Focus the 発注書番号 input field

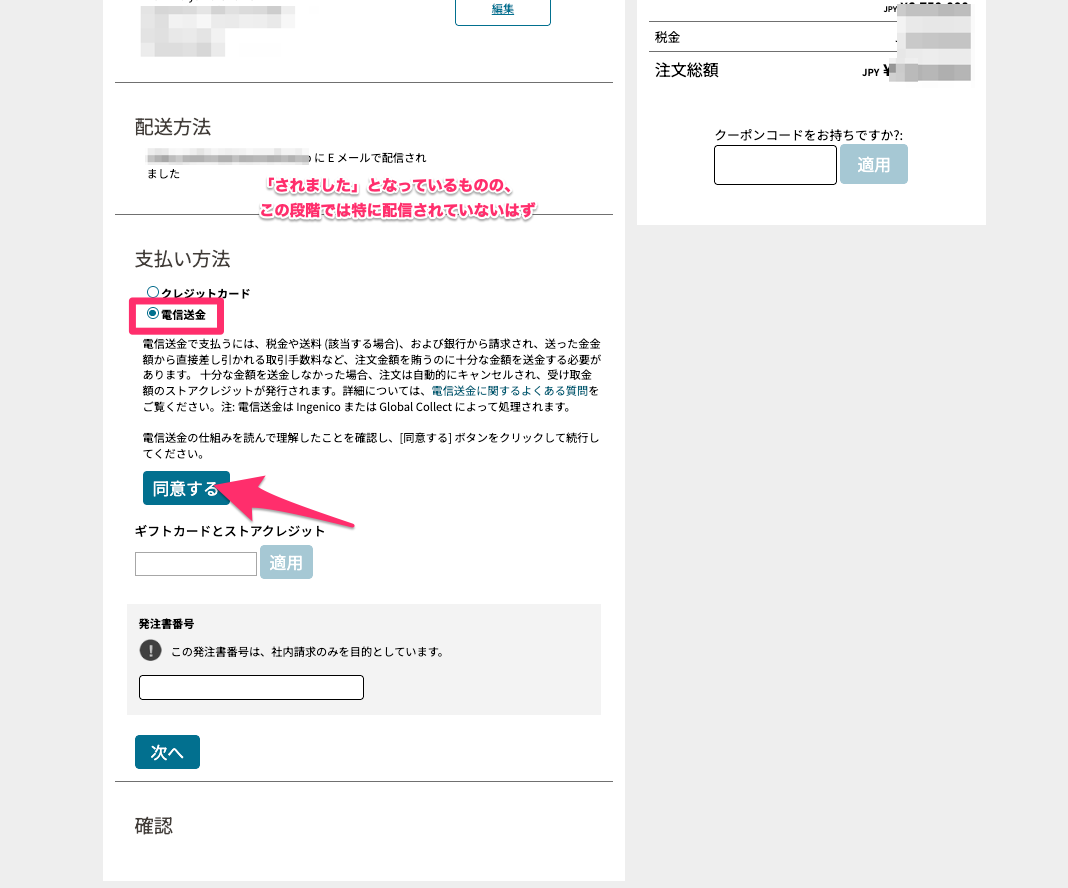[x=251, y=687]
